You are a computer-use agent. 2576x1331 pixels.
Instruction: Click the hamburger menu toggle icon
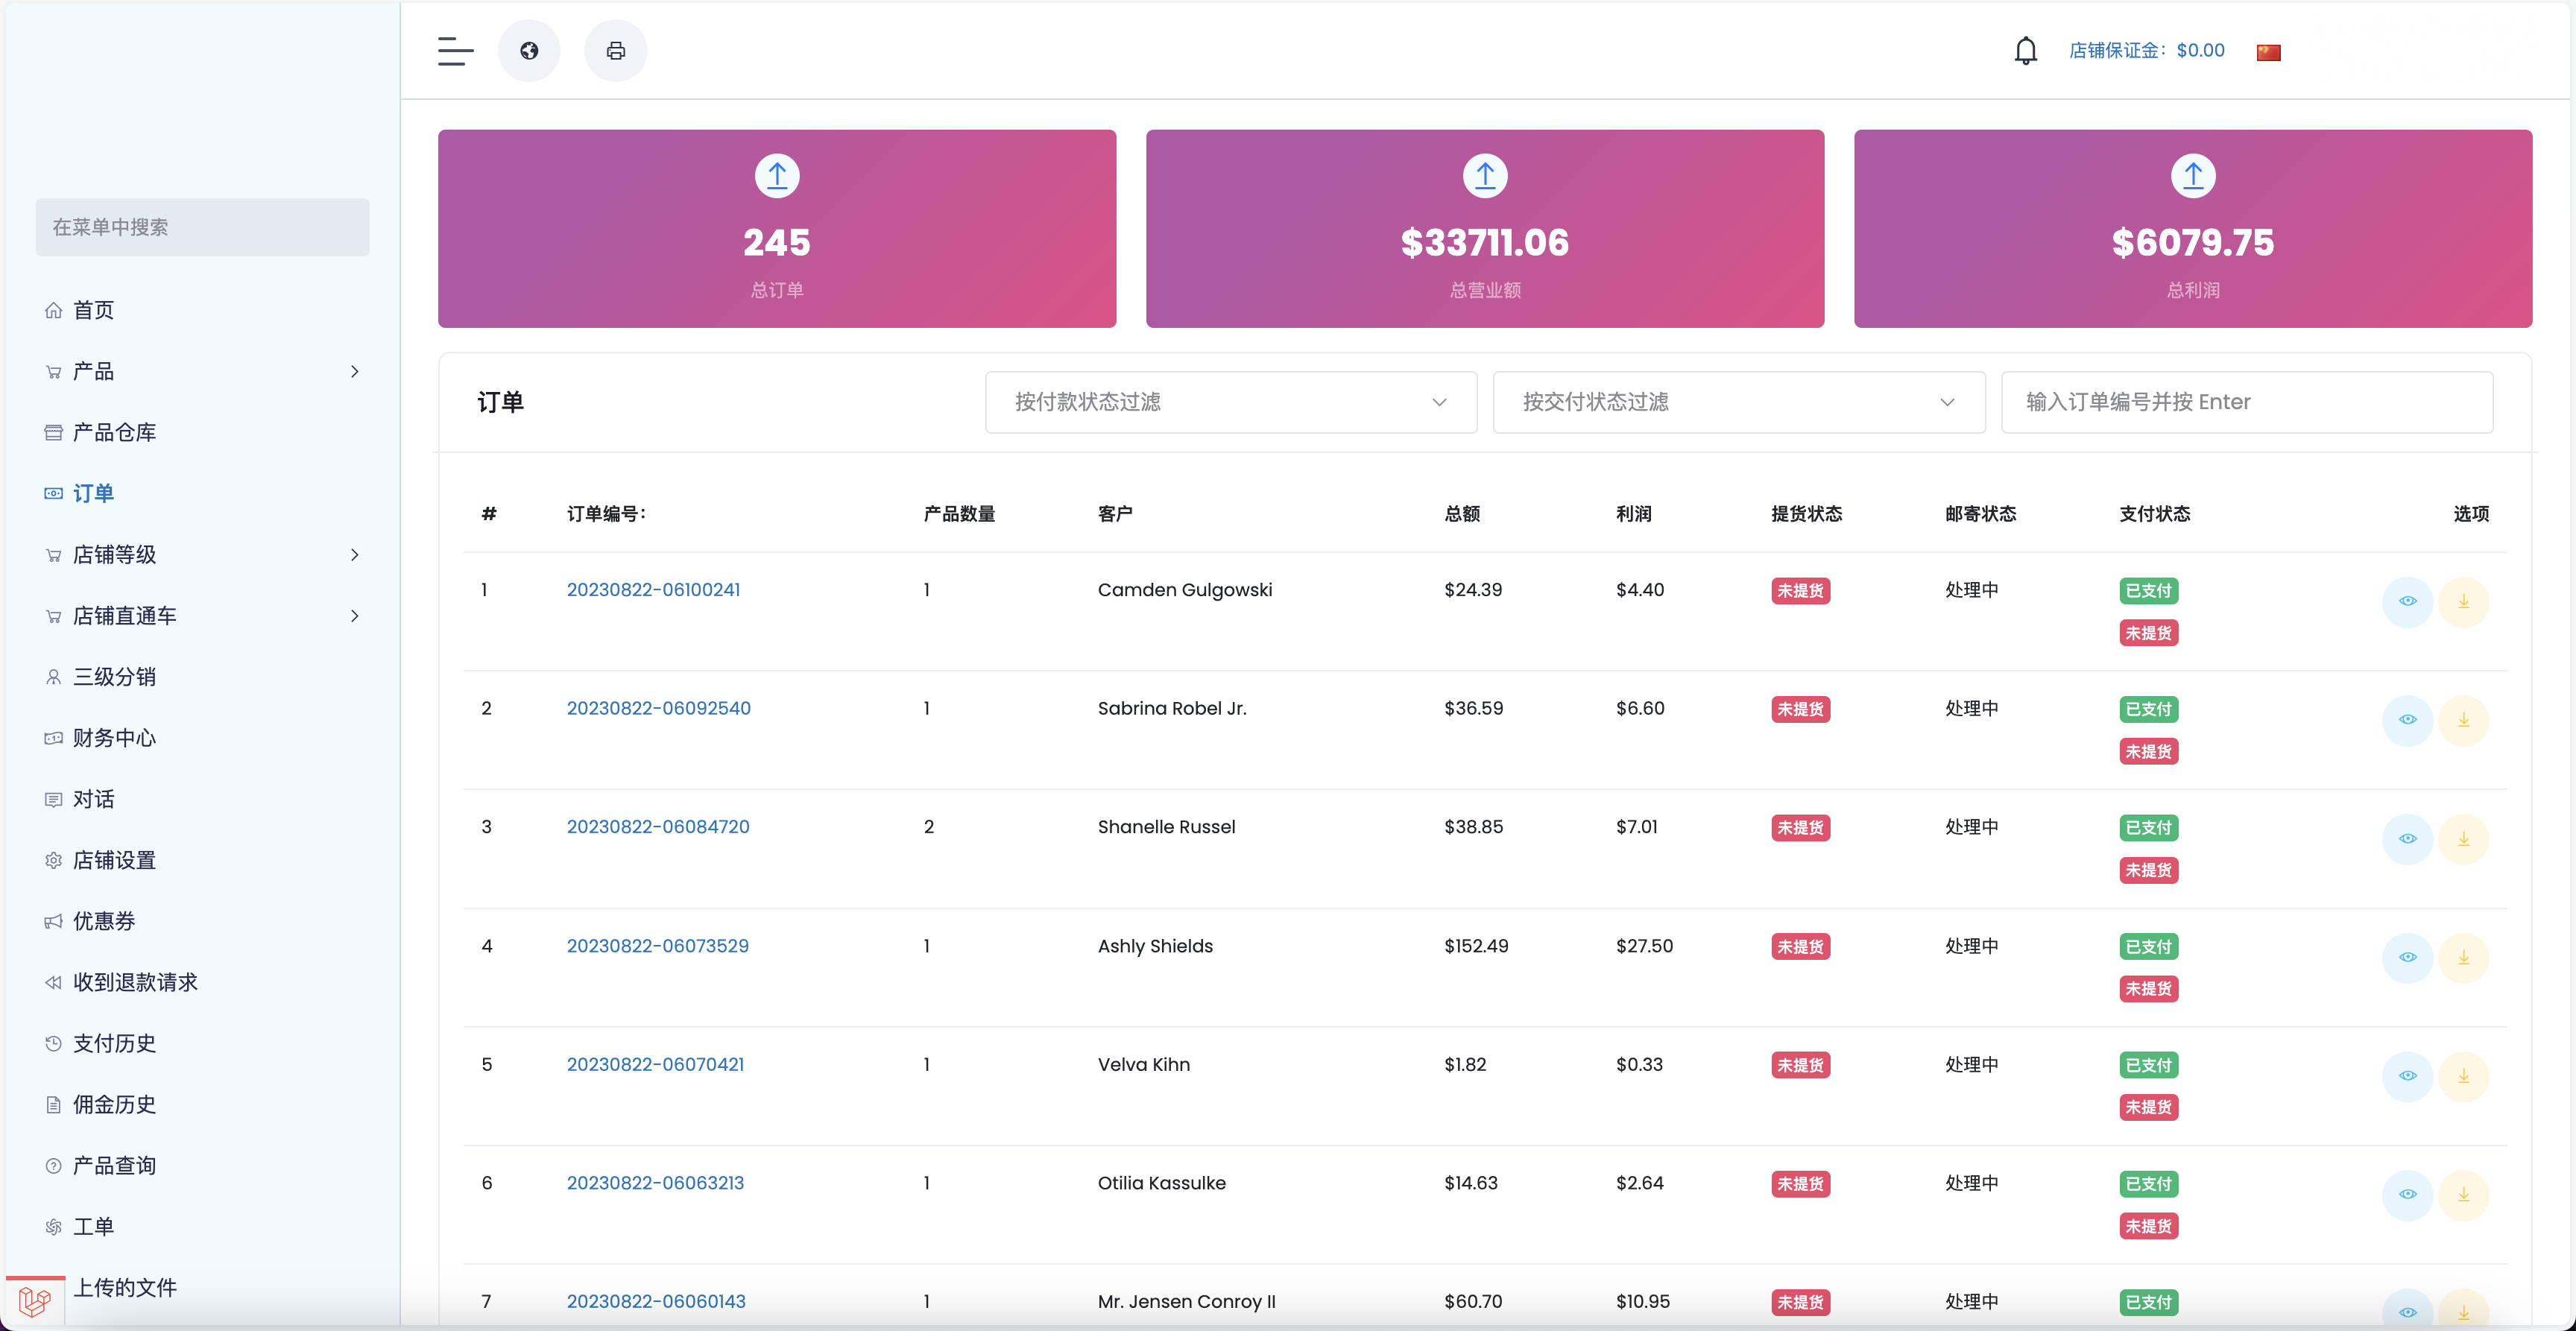(455, 51)
